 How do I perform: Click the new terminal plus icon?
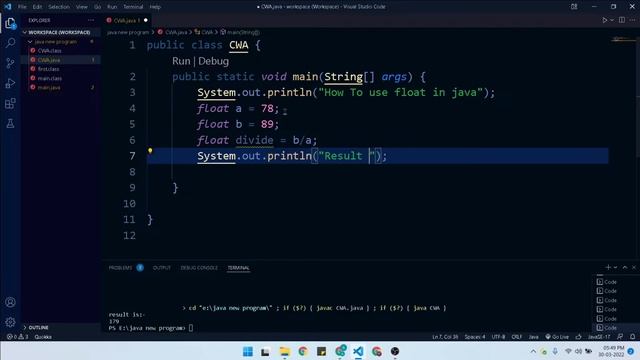(608, 267)
